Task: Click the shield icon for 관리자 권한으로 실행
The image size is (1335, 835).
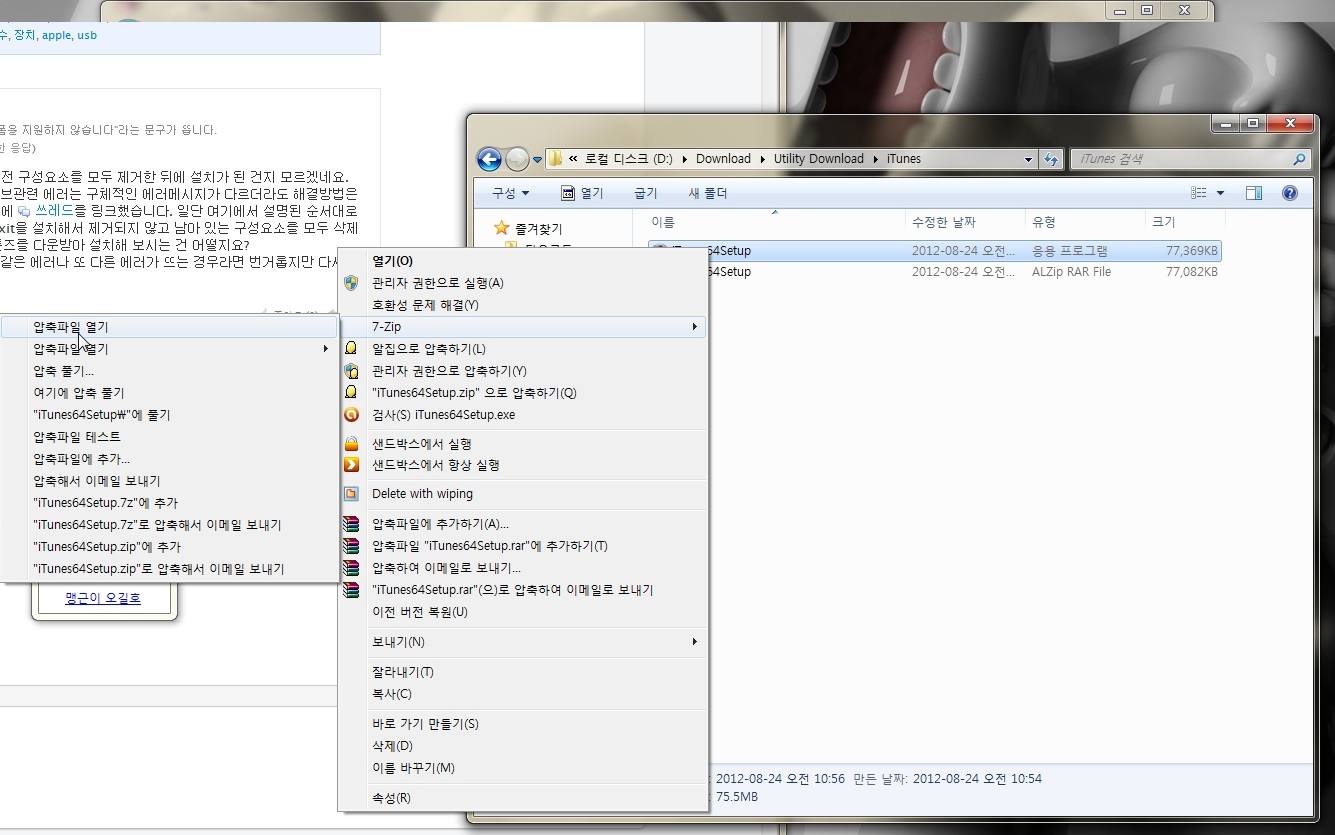Action: (x=351, y=283)
